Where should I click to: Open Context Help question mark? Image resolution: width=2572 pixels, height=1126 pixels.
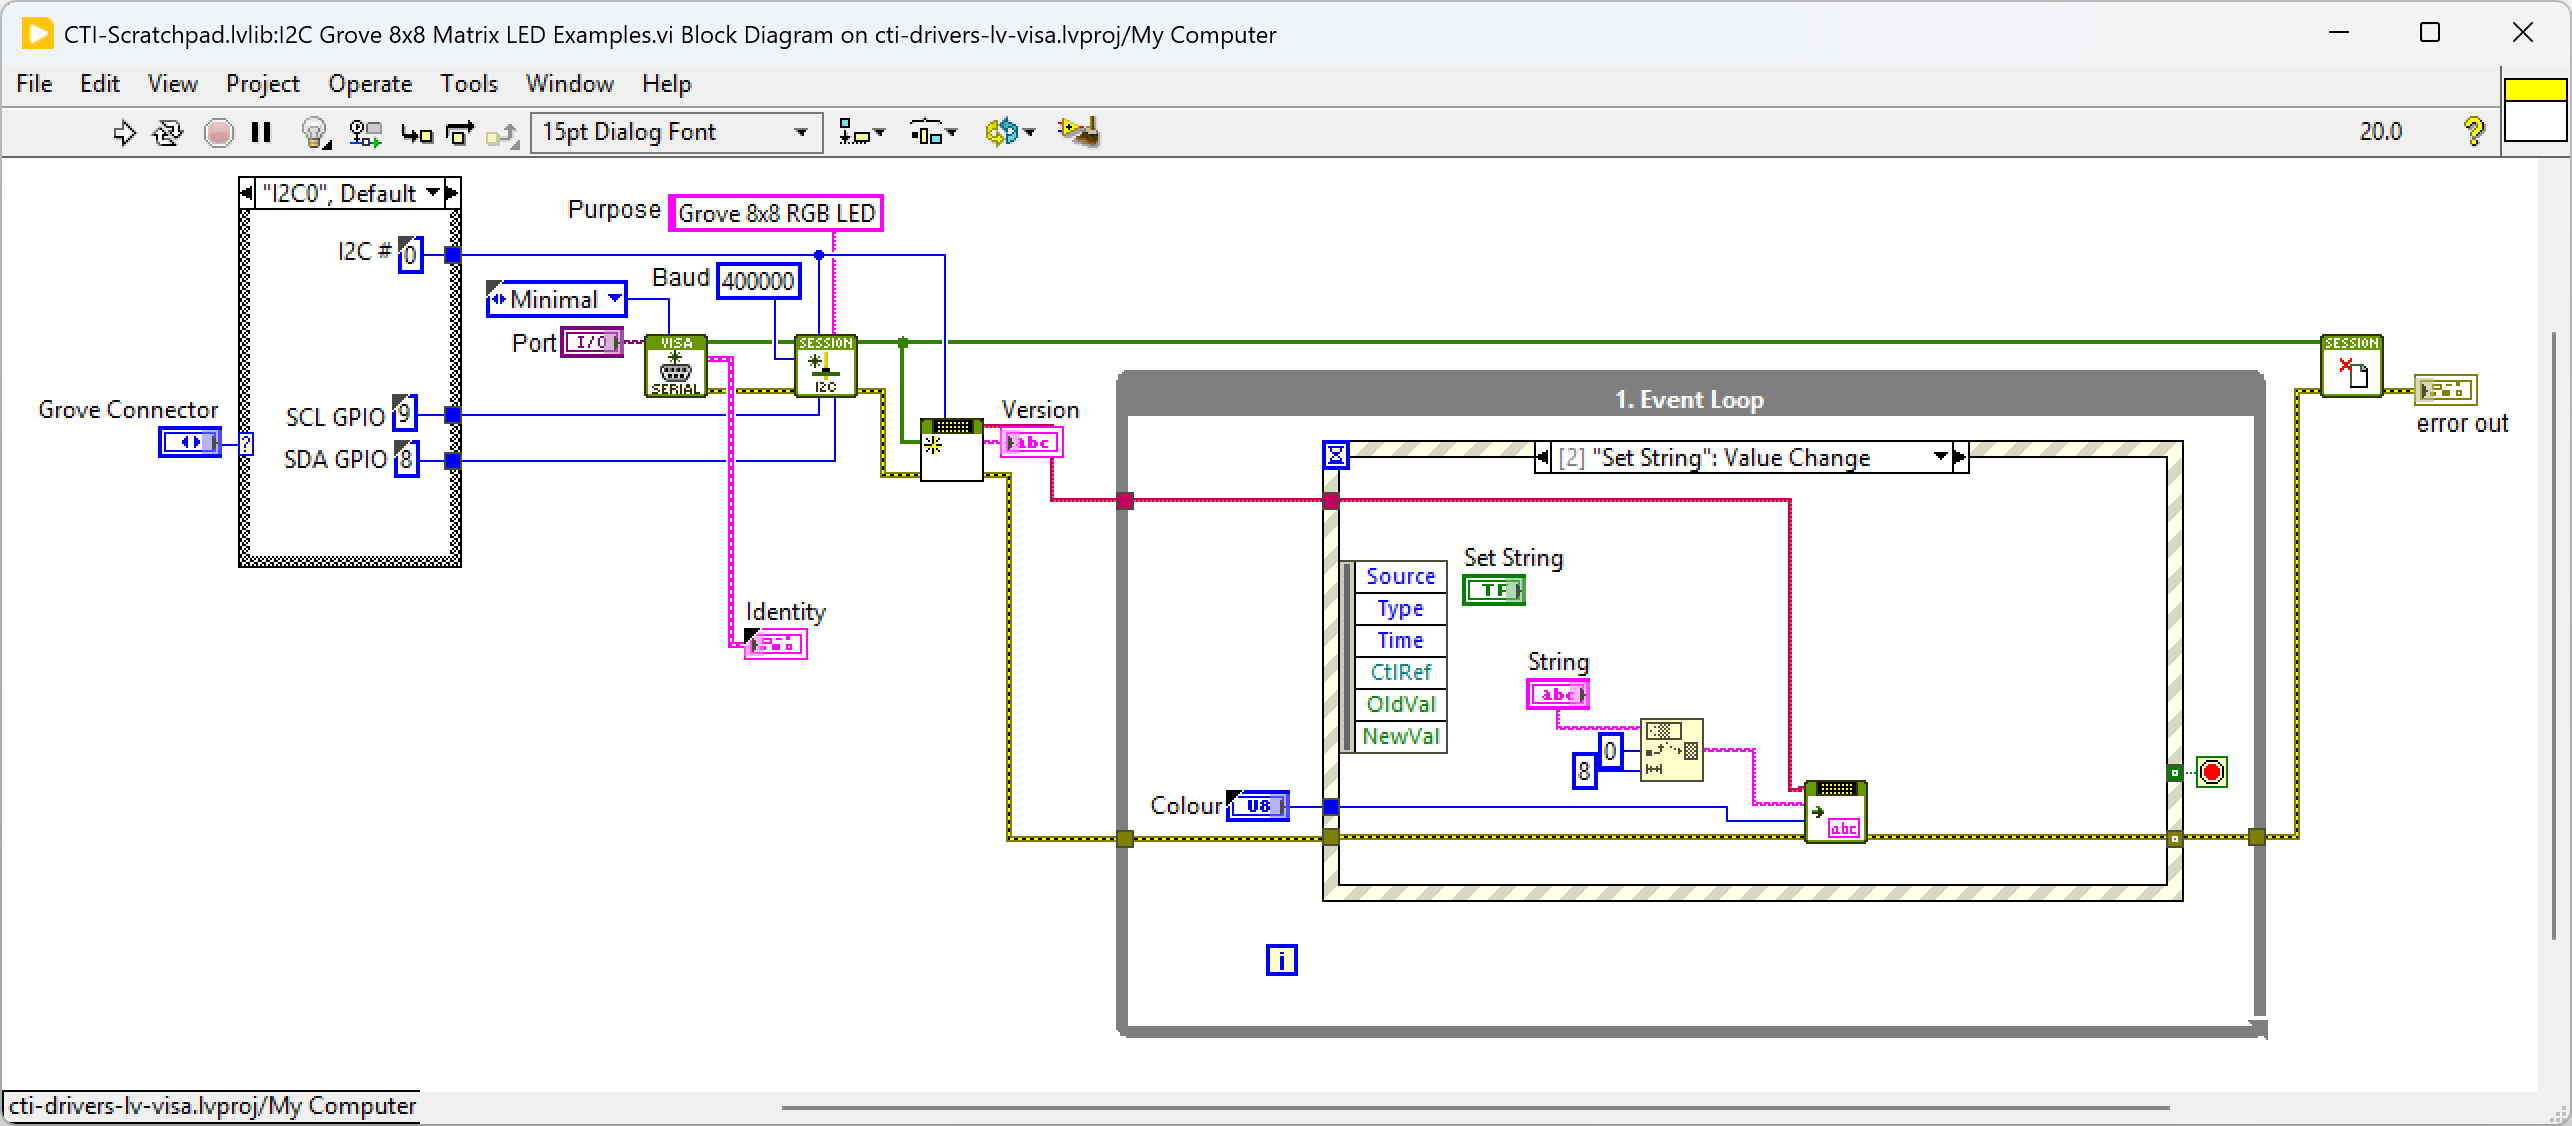coord(2473,131)
